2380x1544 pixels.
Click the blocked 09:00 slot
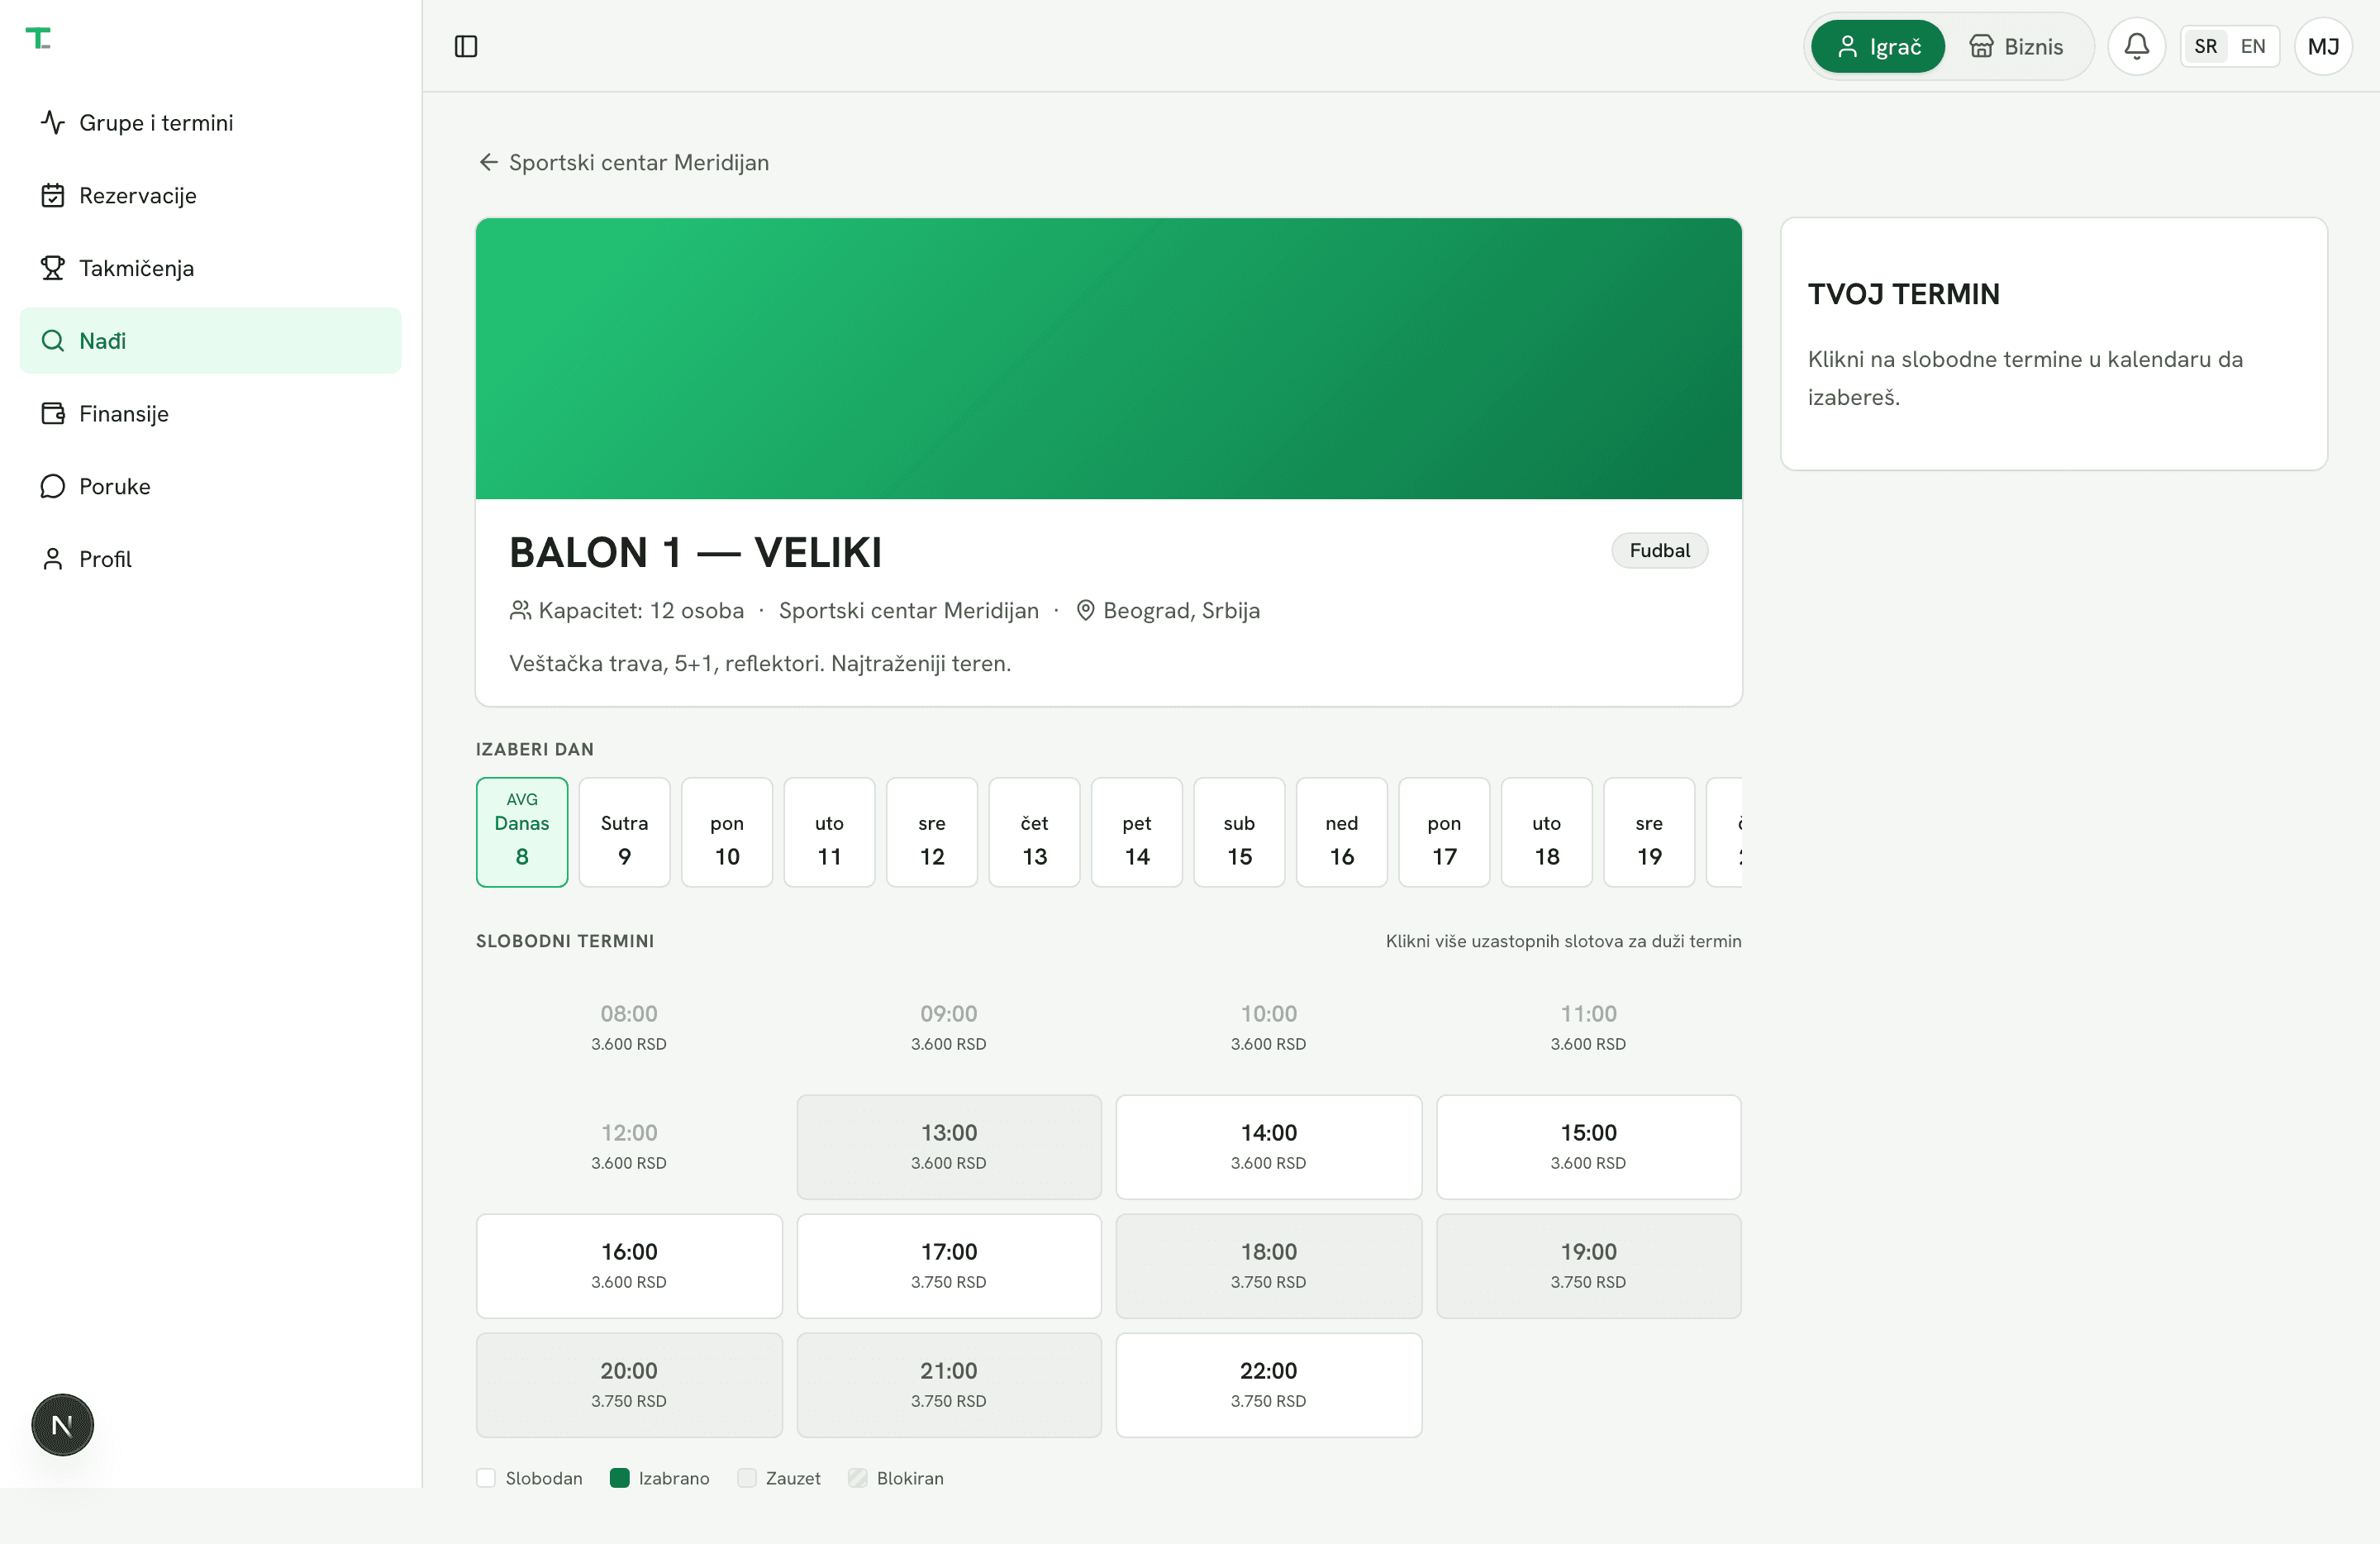click(949, 1027)
